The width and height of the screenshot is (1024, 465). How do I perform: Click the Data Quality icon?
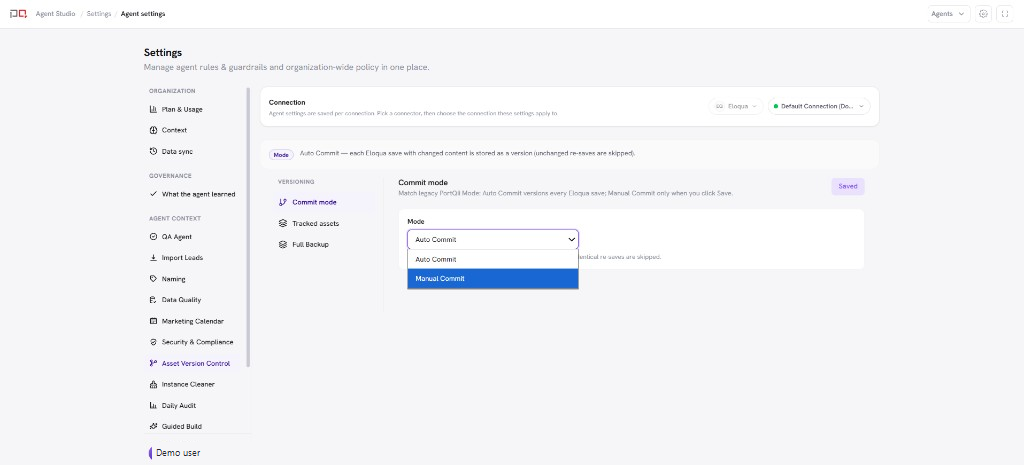point(153,300)
